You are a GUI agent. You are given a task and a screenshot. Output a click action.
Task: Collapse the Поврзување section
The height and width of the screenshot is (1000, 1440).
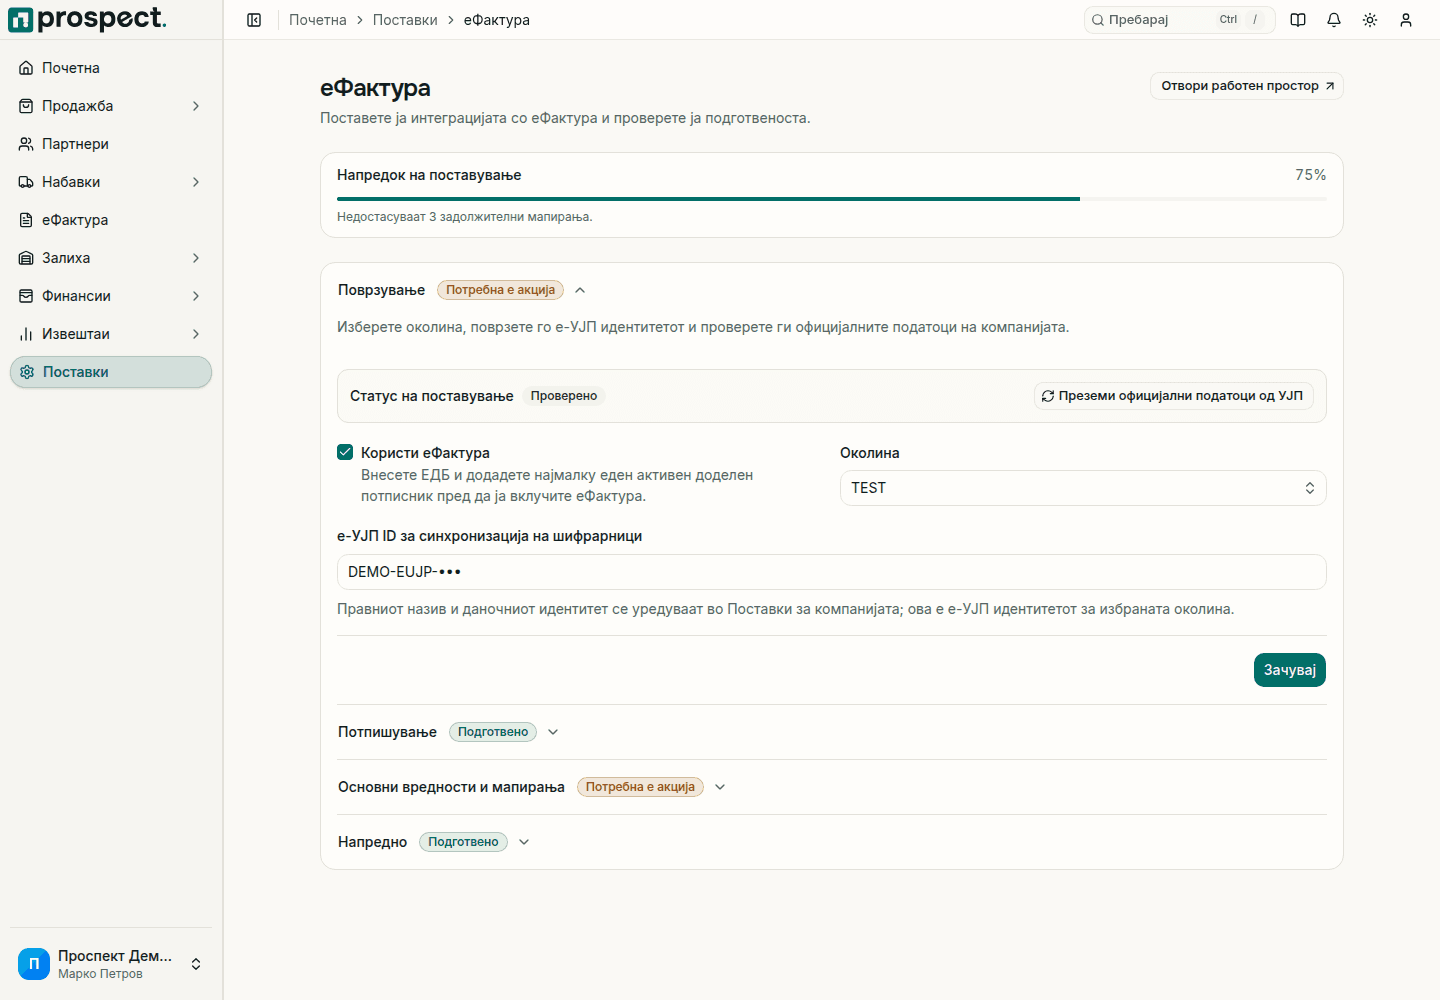pyautogui.click(x=580, y=290)
